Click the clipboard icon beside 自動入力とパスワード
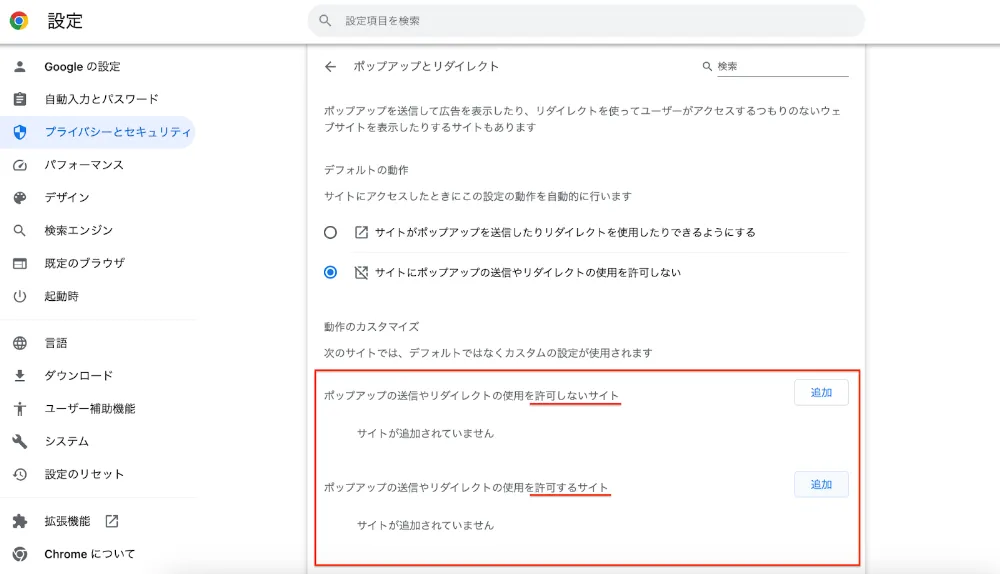The height and width of the screenshot is (574, 1000). pos(20,99)
